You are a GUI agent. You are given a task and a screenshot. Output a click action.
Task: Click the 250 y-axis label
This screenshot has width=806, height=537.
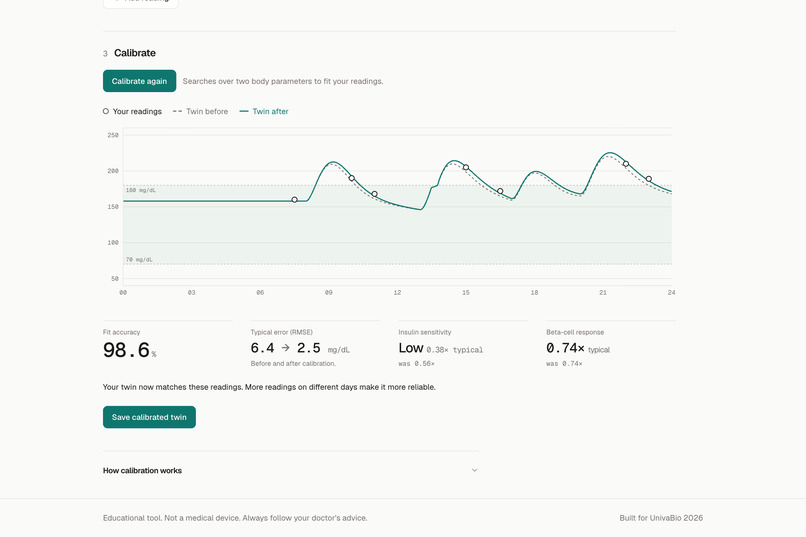113,135
